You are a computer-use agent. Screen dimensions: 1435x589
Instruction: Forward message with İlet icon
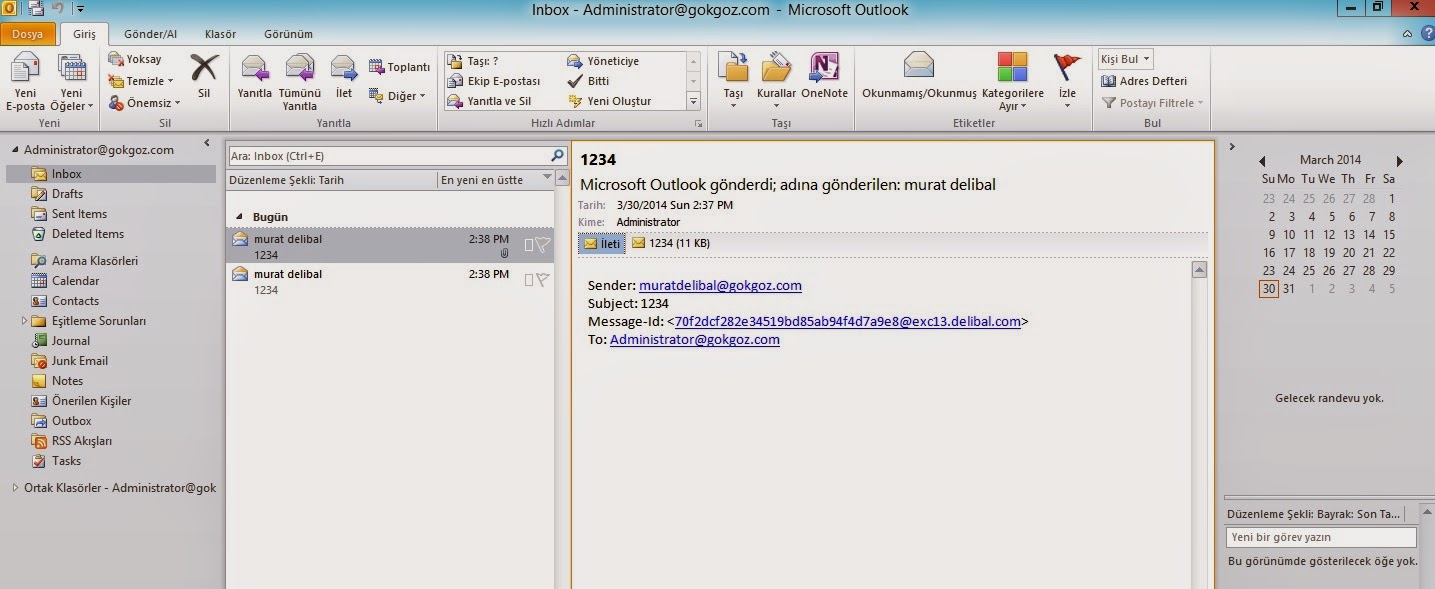click(344, 69)
